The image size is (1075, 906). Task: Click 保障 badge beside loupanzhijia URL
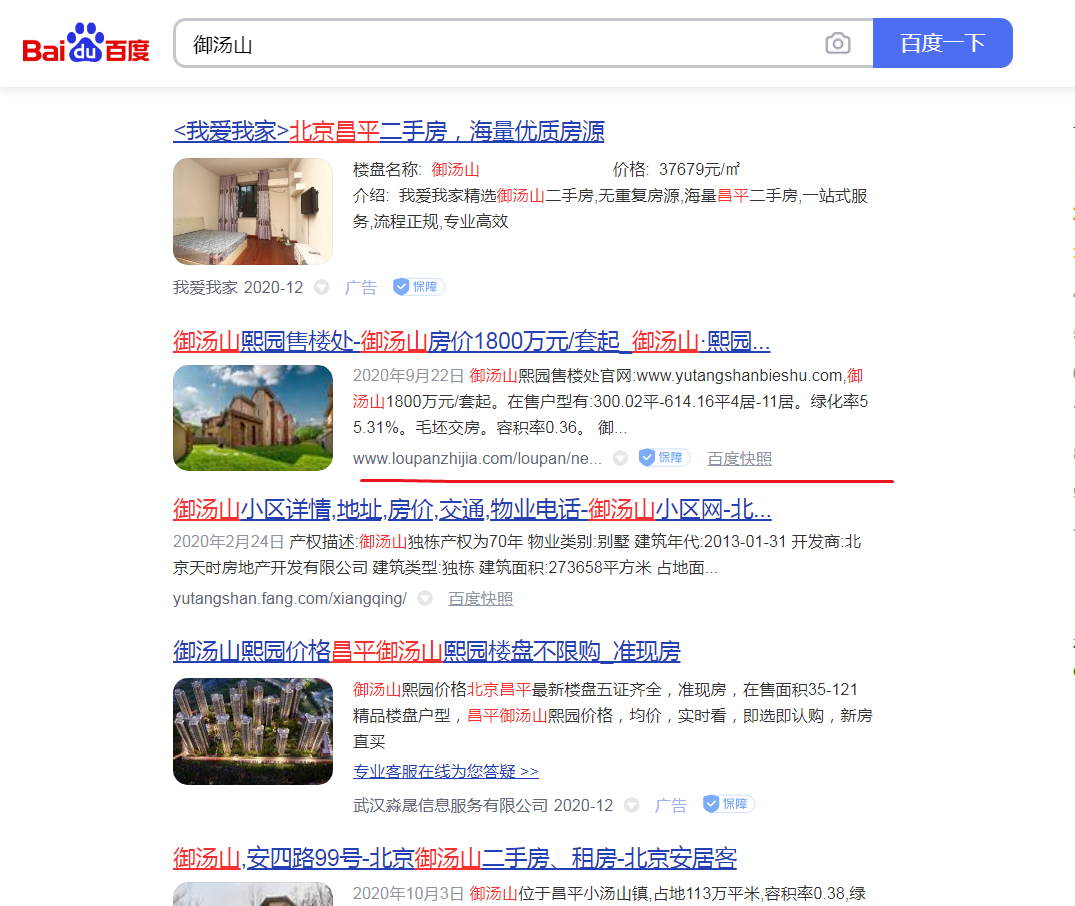(664, 457)
